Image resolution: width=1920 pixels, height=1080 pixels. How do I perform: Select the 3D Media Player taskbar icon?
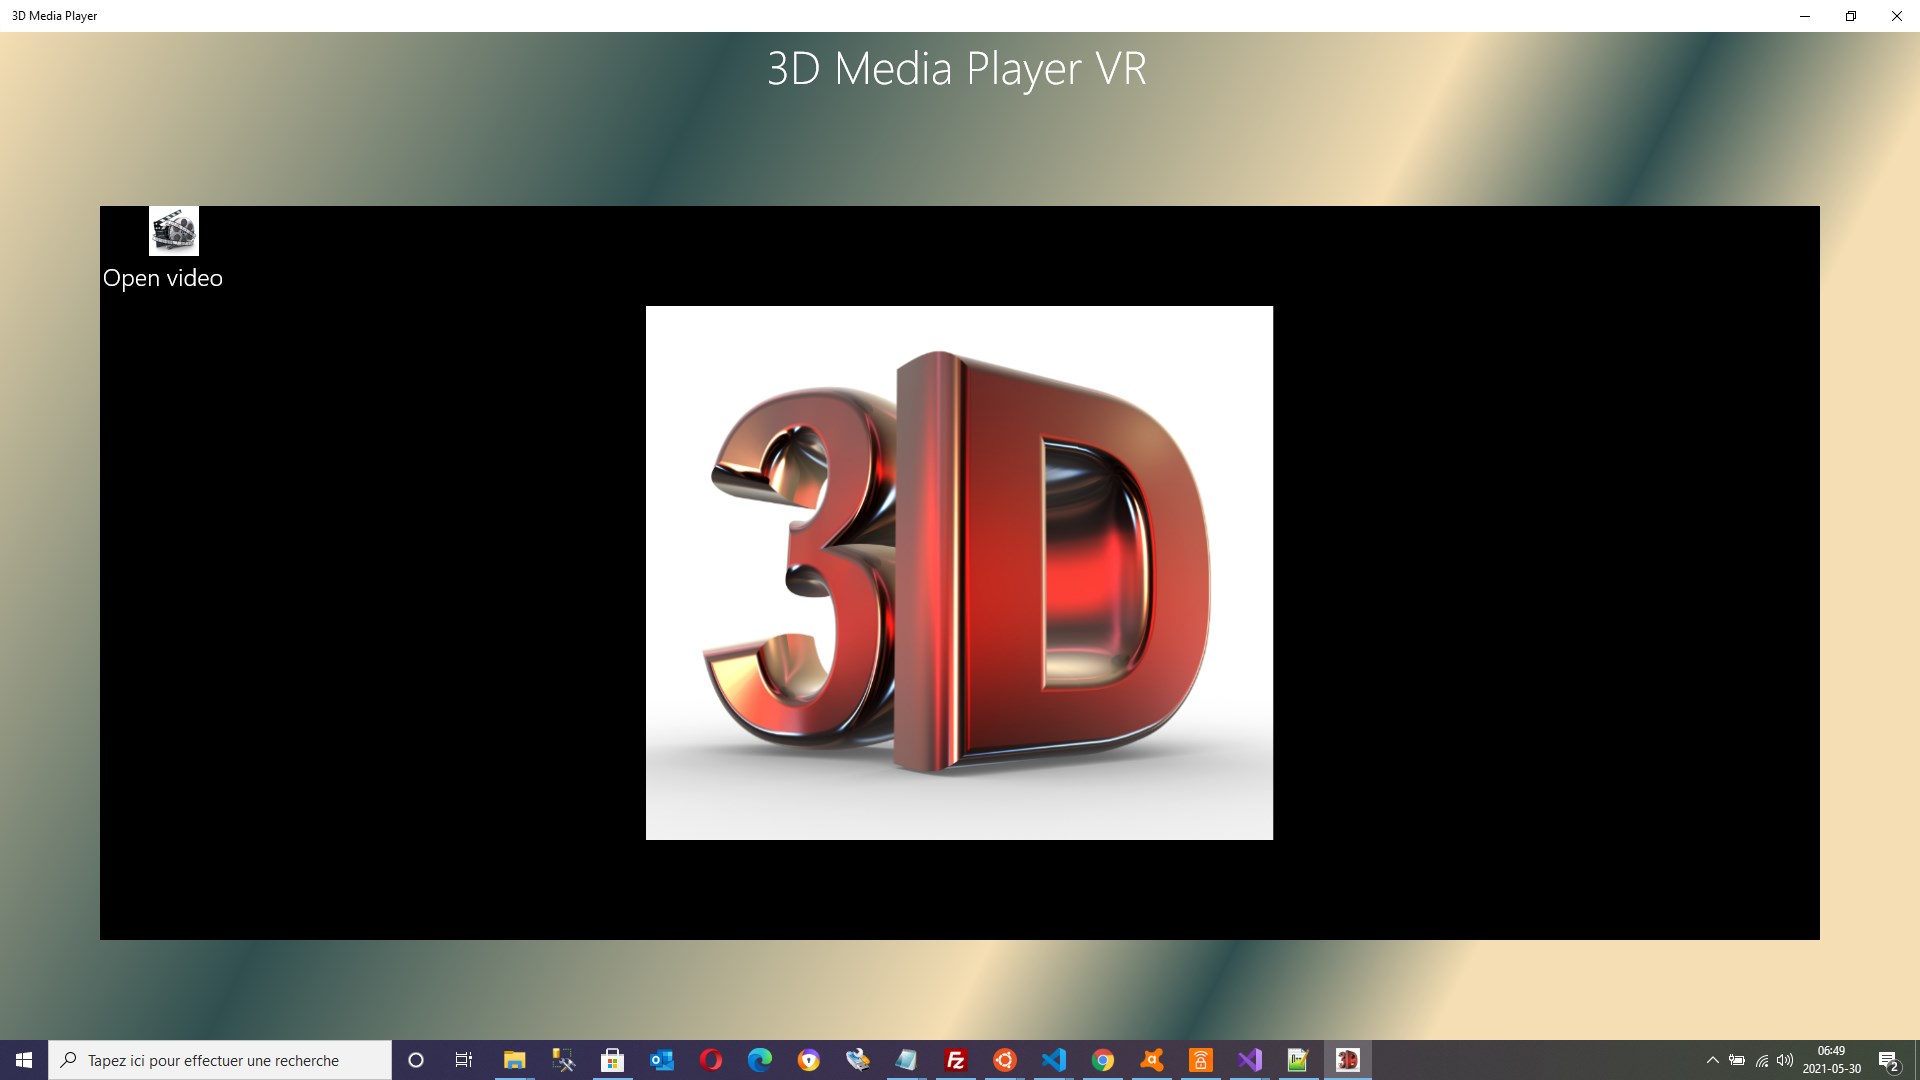[x=1347, y=1060]
